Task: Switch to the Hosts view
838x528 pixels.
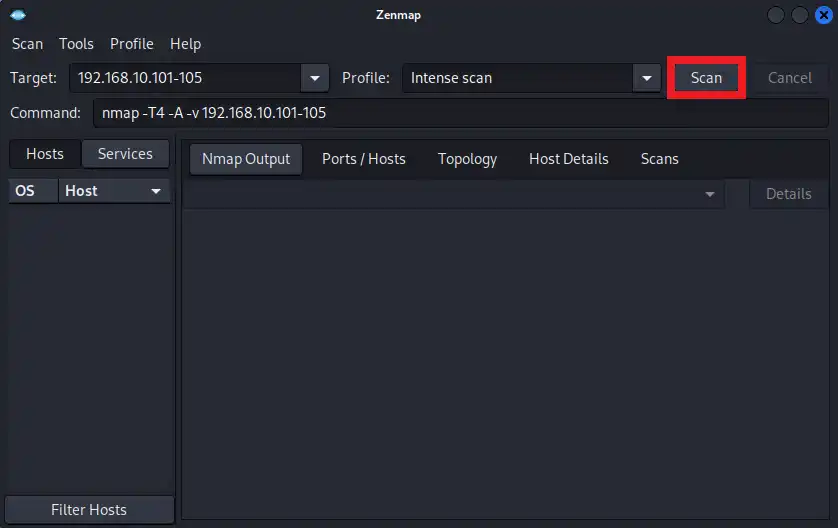Action: (x=45, y=154)
